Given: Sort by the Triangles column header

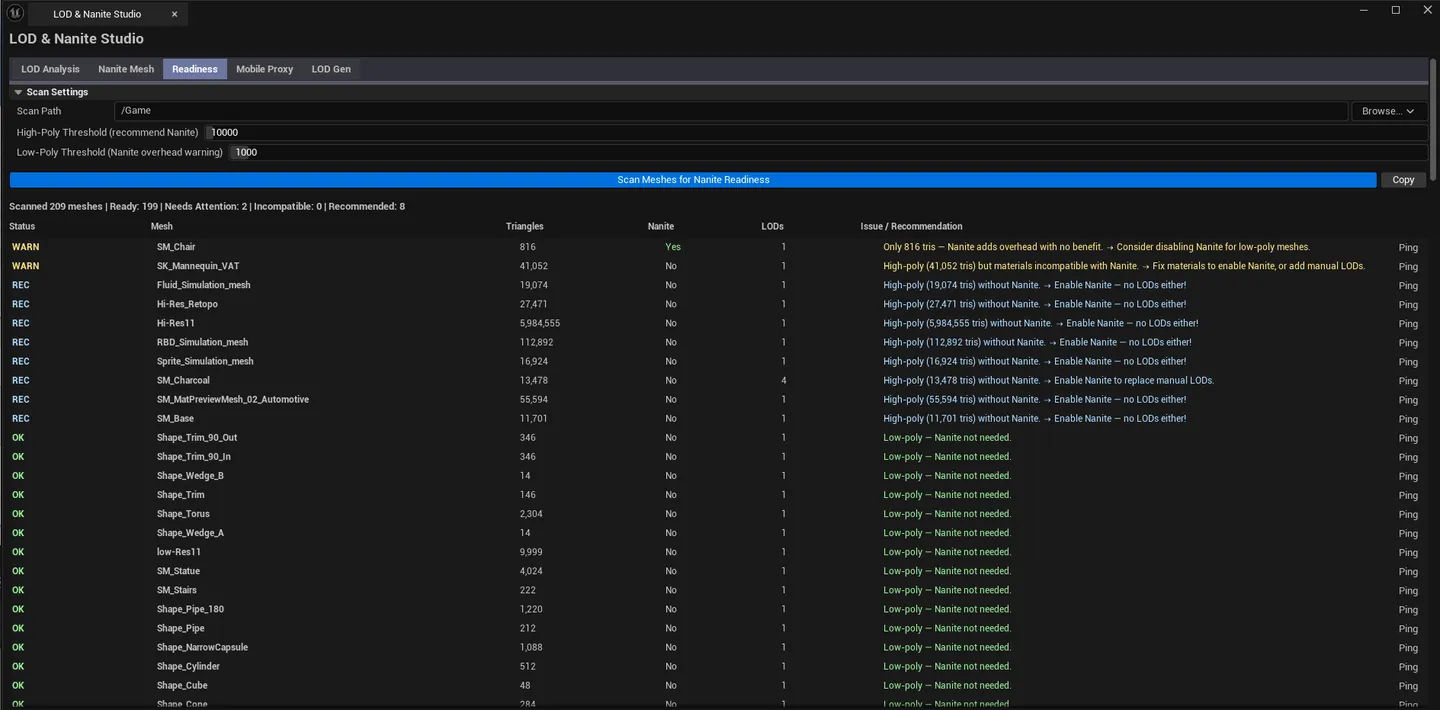Looking at the screenshot, I should [x=525, y=226].
